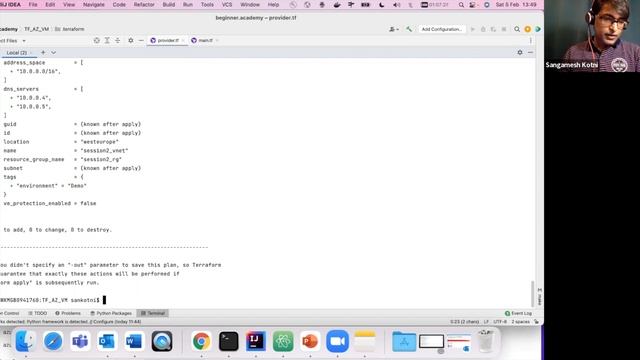Open IntelliJ IDEA from the dock
The image size is (640, 360).
(x=256, y=341)
